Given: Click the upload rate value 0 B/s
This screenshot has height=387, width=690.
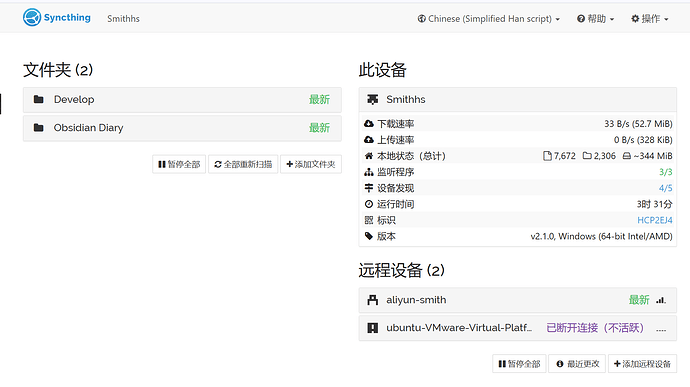Looking at the screenshot, I should [643, 140].
